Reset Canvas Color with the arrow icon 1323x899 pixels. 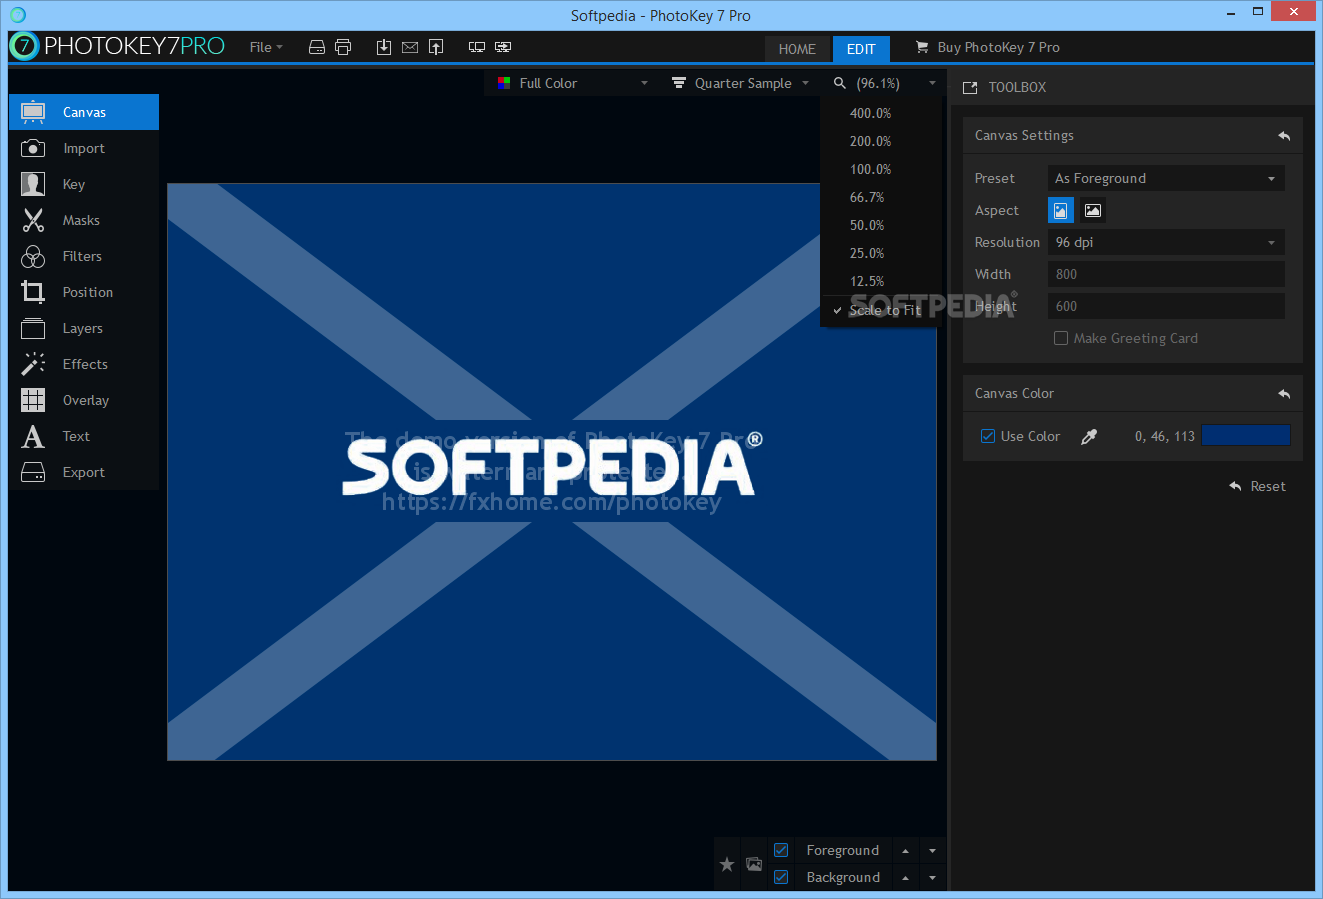tap(1284, 394)
